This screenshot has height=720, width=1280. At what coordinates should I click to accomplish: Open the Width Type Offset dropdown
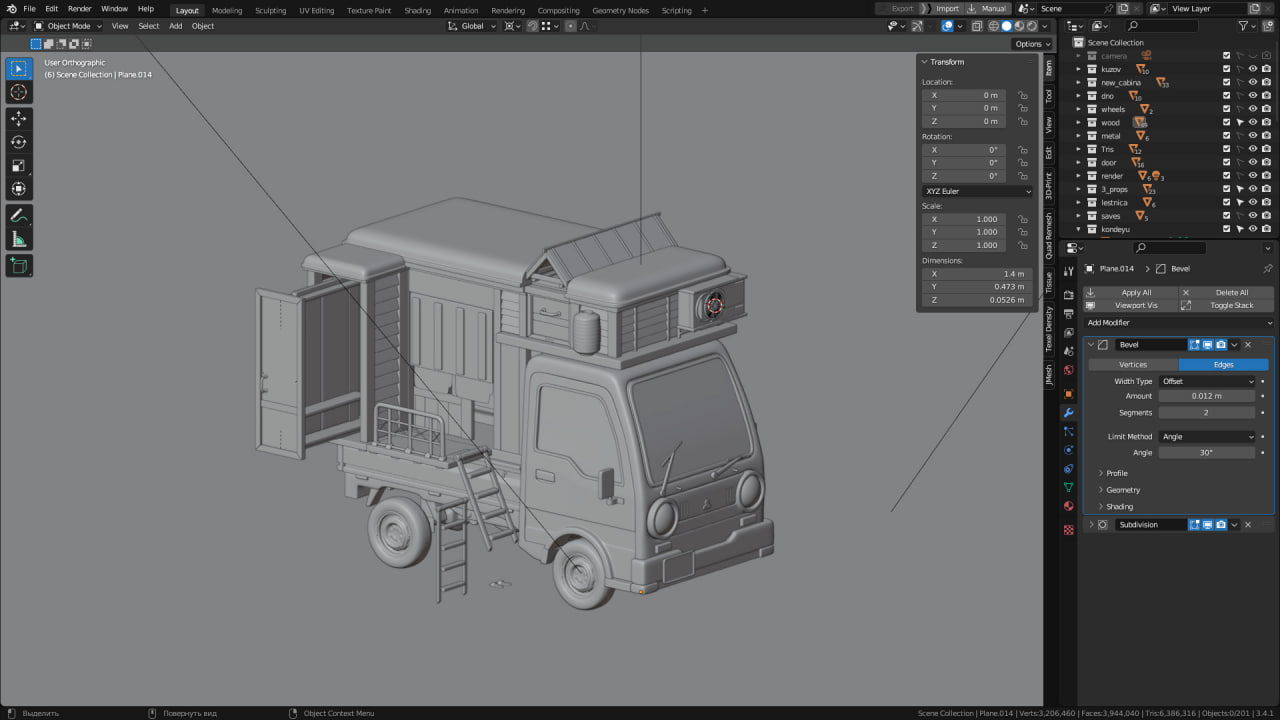1207,381
